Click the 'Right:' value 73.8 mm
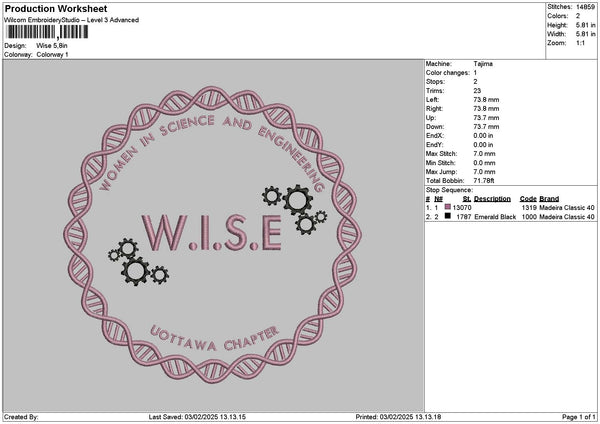The width and height of the screenshot is (600, 424). [486, 109]
